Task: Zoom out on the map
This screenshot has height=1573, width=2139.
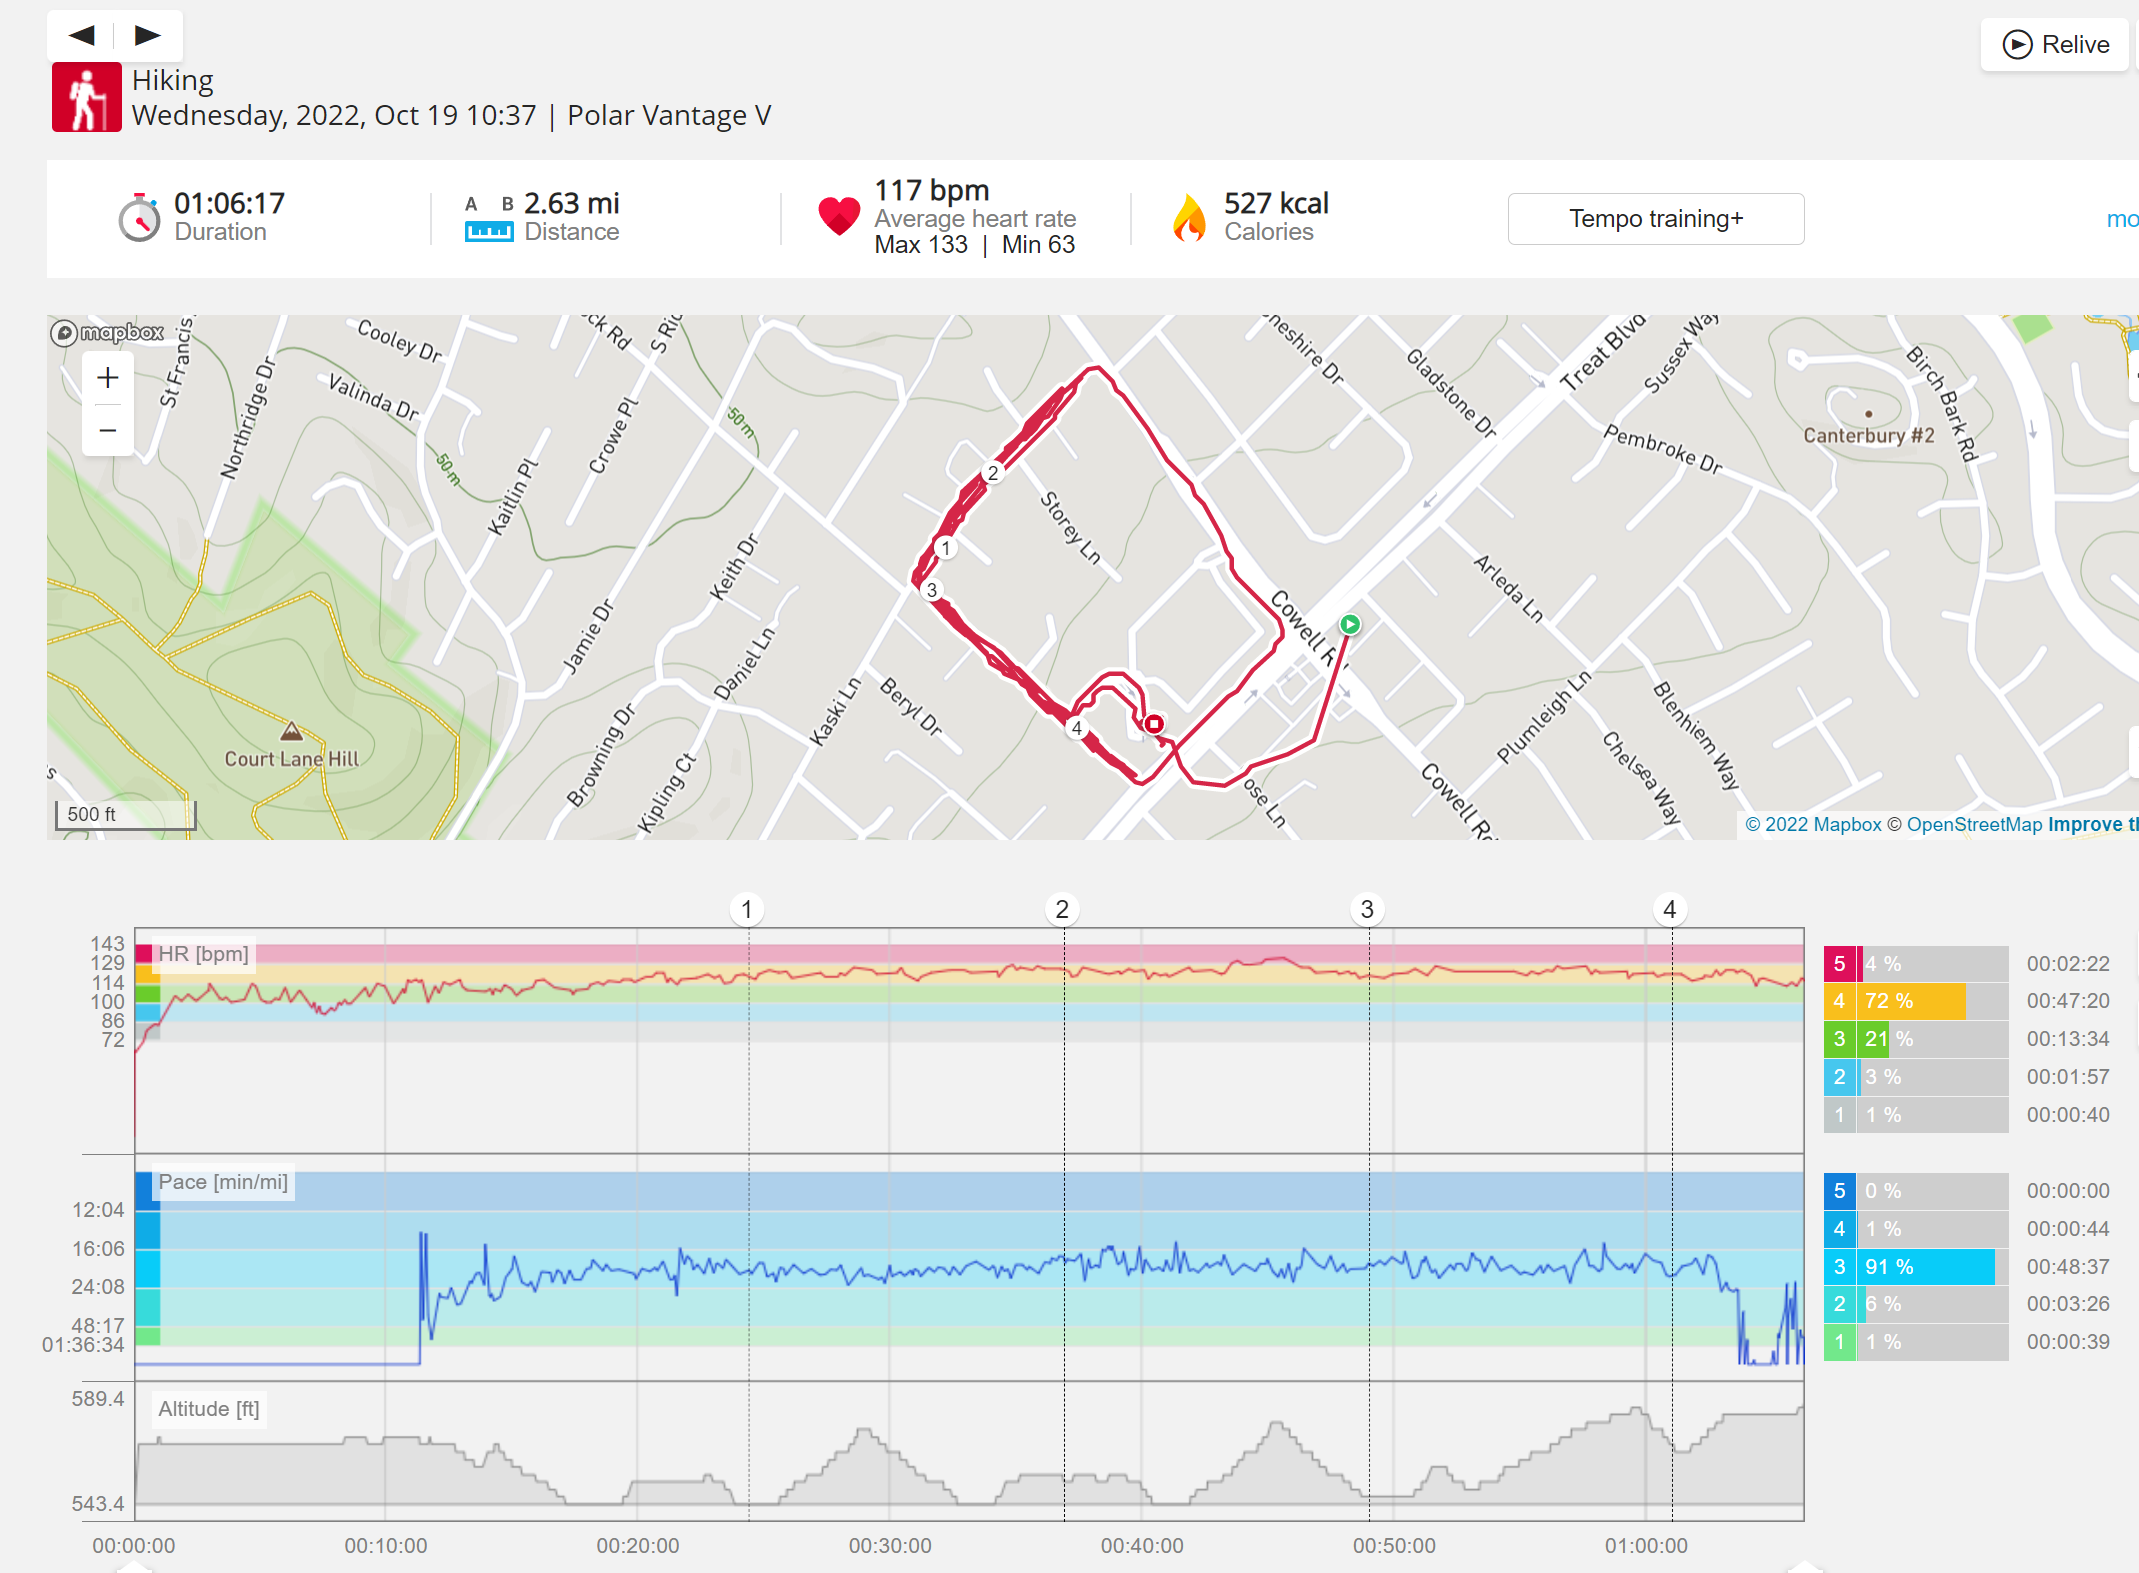Action: pos(108,431)
